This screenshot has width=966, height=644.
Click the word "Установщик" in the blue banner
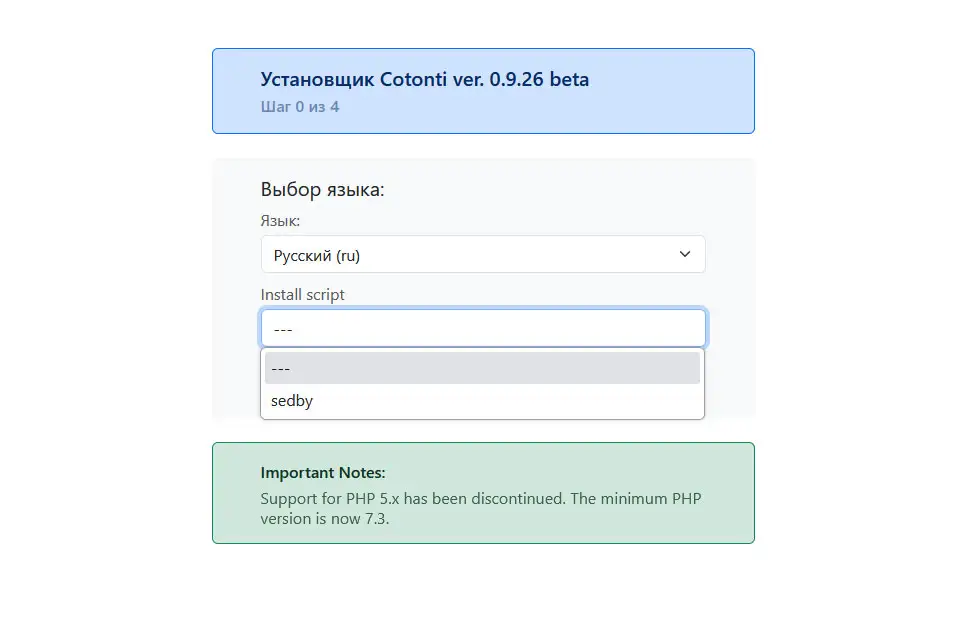click(317, 79)
